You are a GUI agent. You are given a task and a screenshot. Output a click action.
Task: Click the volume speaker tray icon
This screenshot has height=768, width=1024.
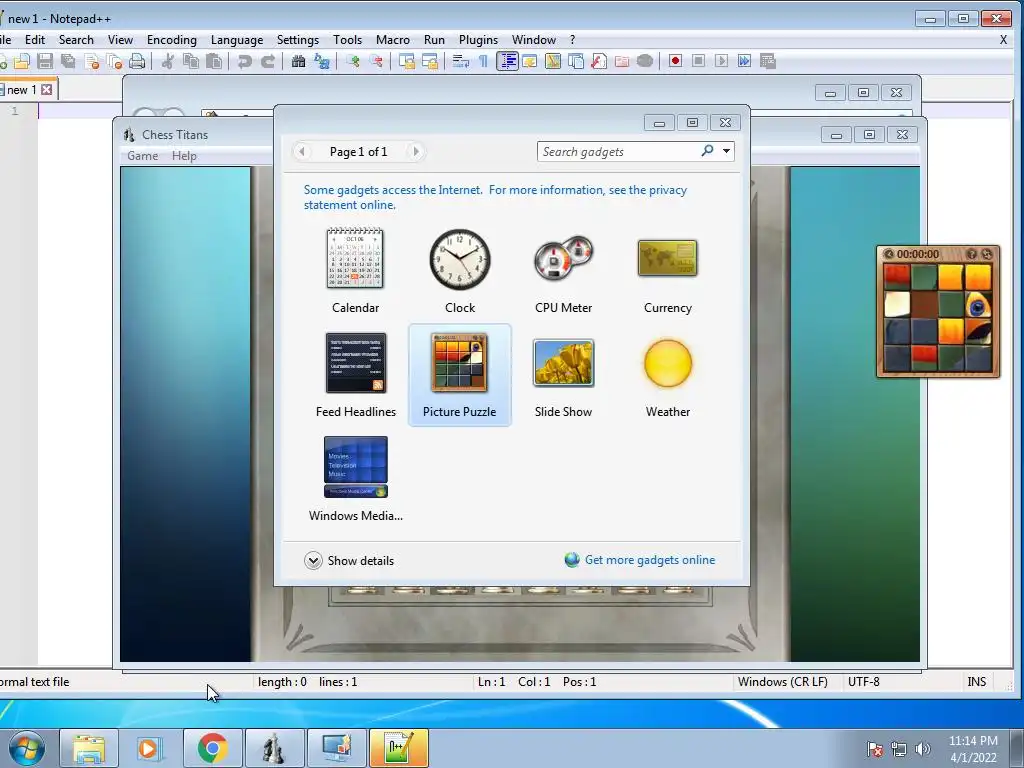tap(923, 749)
